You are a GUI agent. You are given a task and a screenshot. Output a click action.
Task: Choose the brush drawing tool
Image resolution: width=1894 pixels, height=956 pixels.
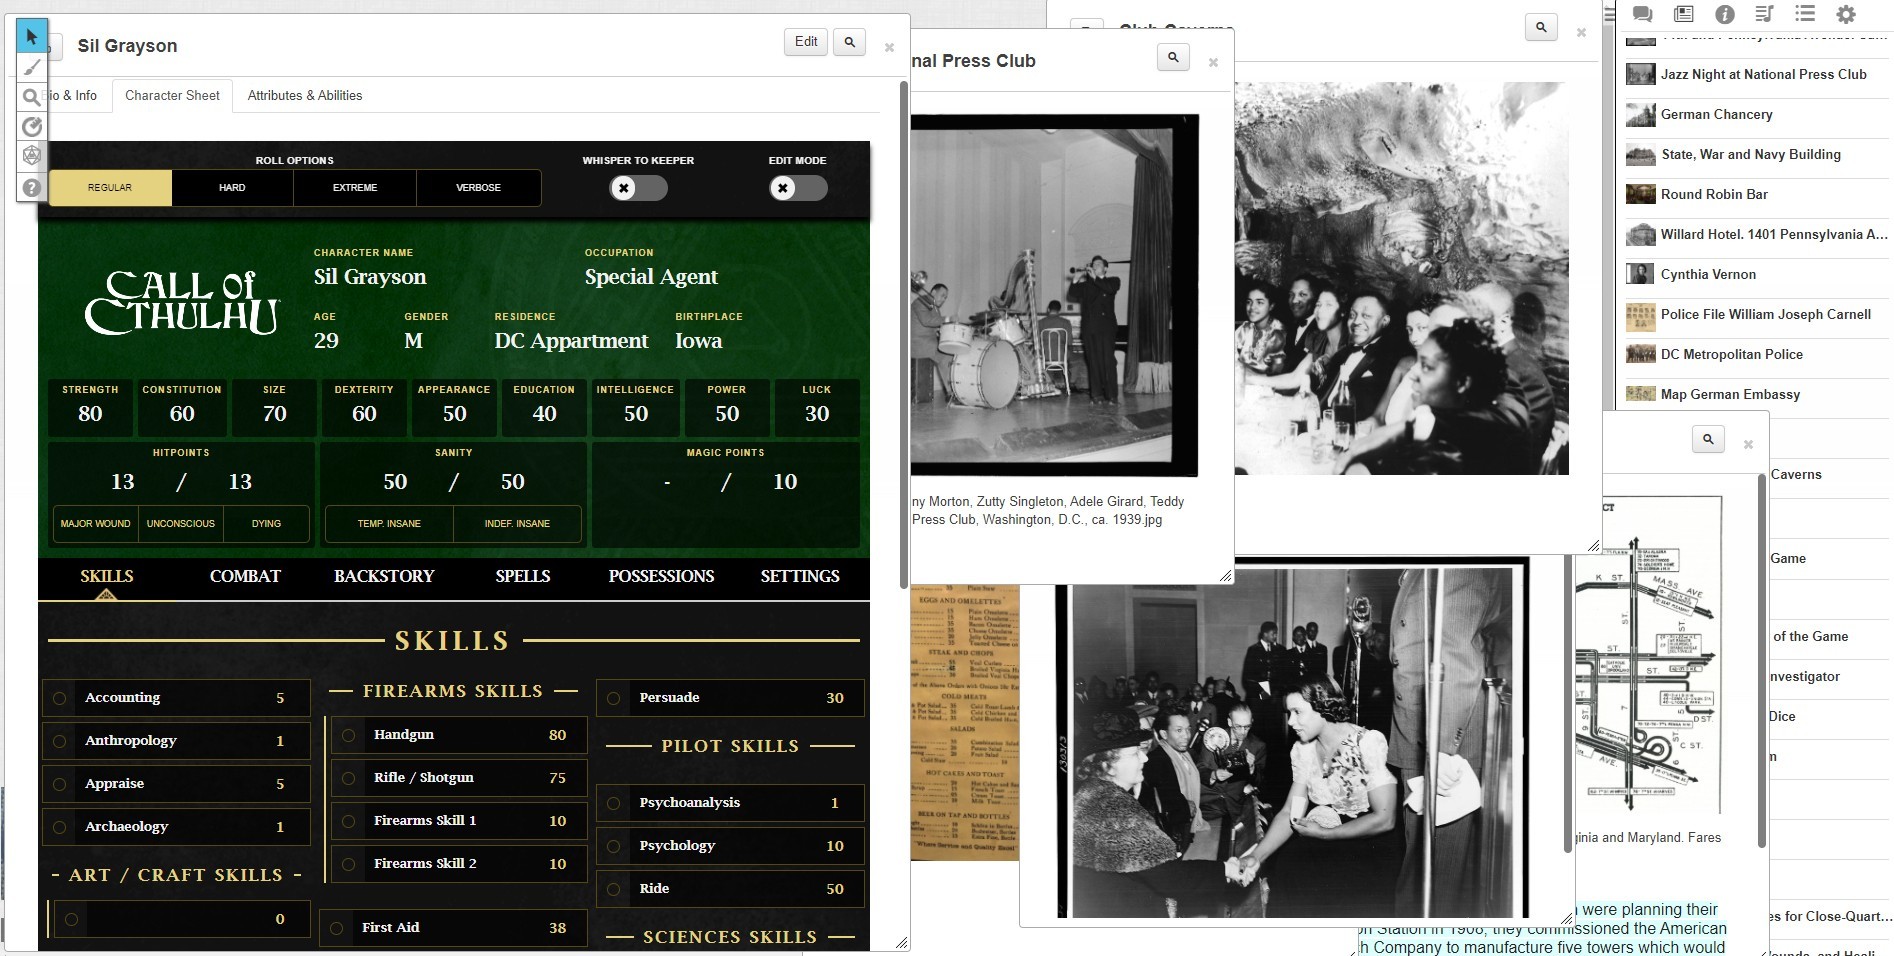point(32,67)
